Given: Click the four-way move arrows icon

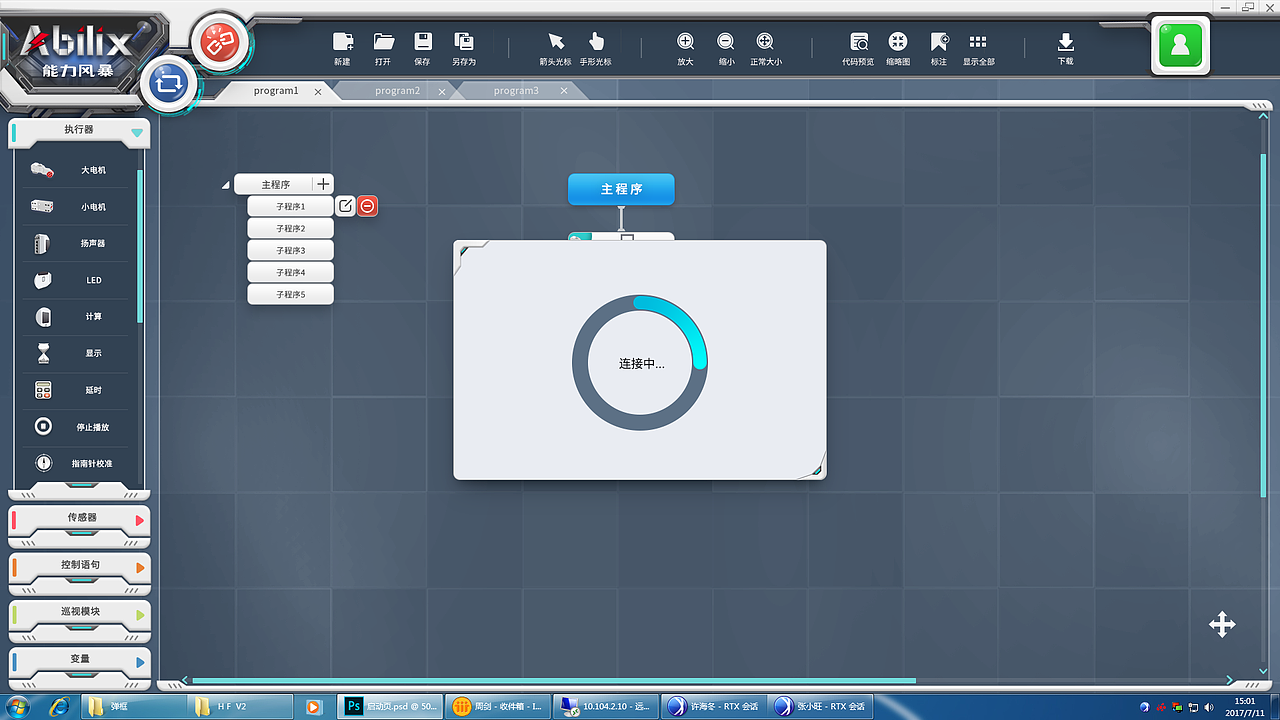Looking at the screenshot, I should pyautogui.click(x=1222, y=625).
